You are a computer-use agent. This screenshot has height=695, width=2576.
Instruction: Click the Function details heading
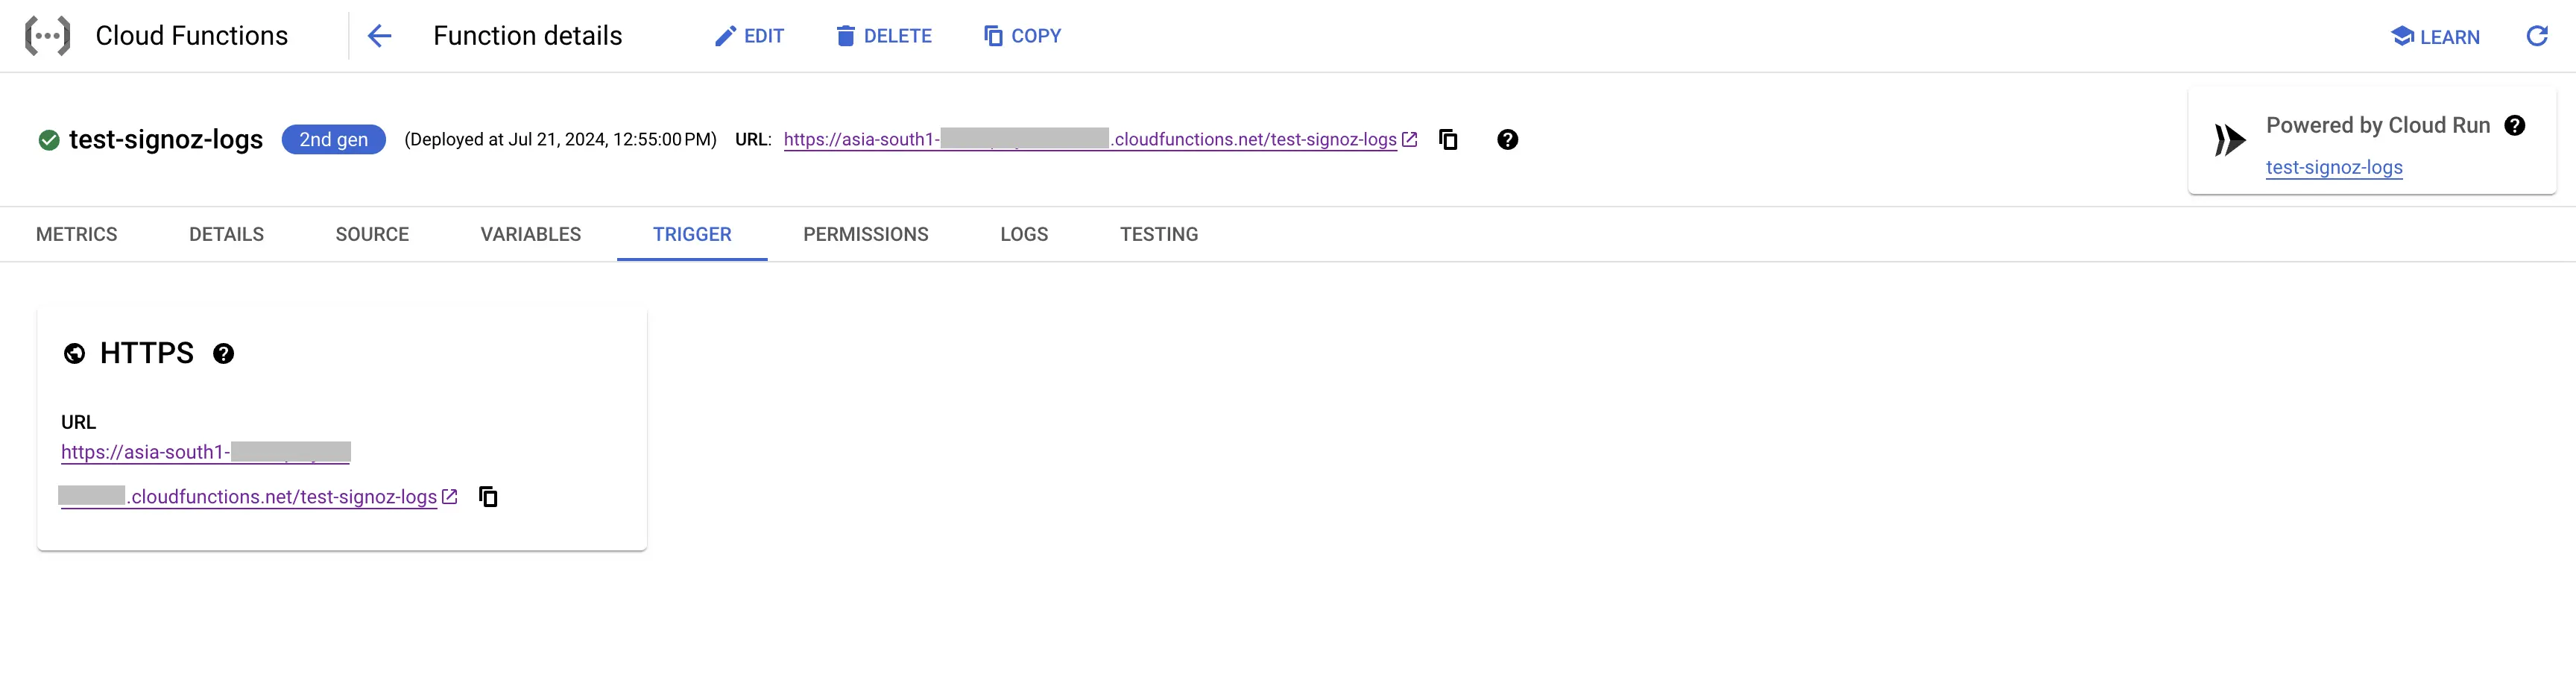tap(528, 36)
